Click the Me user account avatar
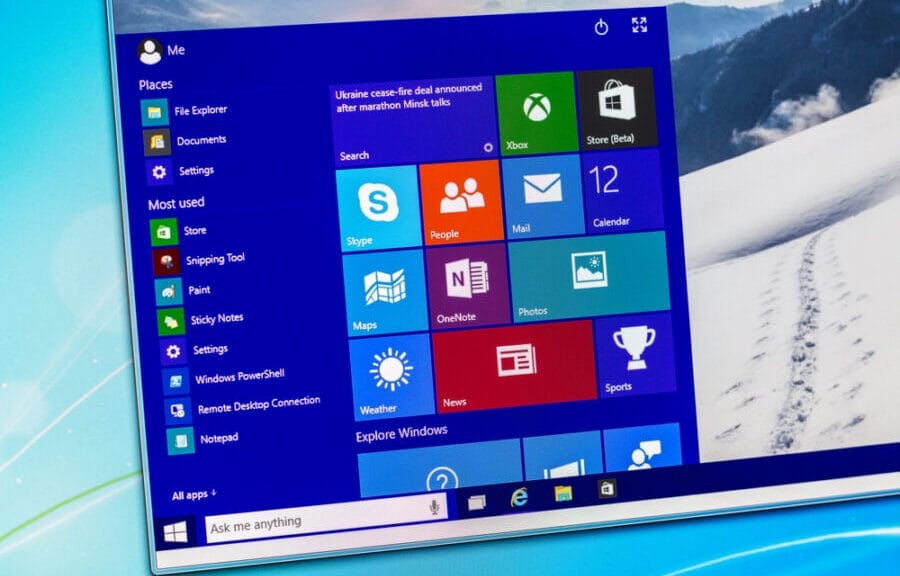Viewport: 900px width, 576px height. 150,51
